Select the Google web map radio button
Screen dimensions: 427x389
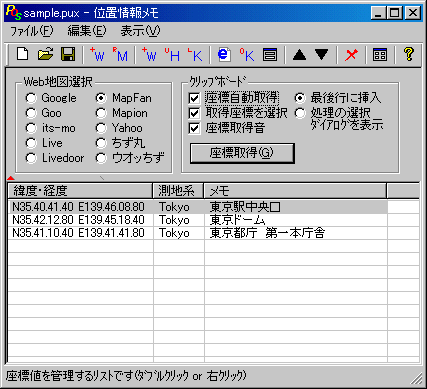pos(31,98)
